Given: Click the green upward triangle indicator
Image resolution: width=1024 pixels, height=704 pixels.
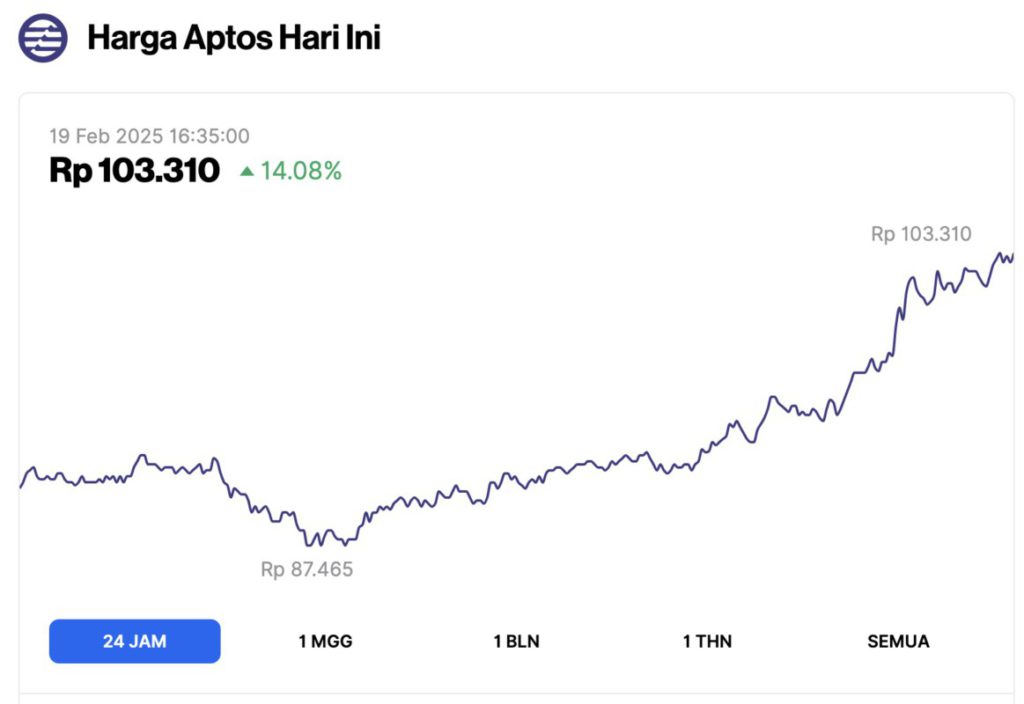Looking at the screenshot, I should (x=247, y=171).
